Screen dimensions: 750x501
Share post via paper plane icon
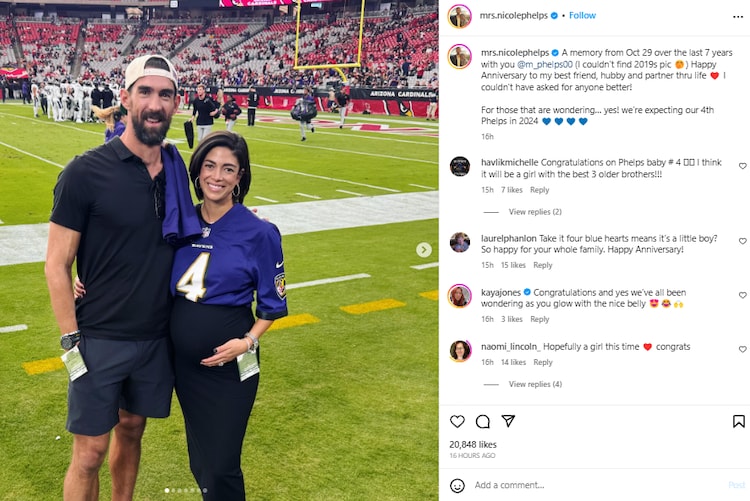click(x=508, y=421)
